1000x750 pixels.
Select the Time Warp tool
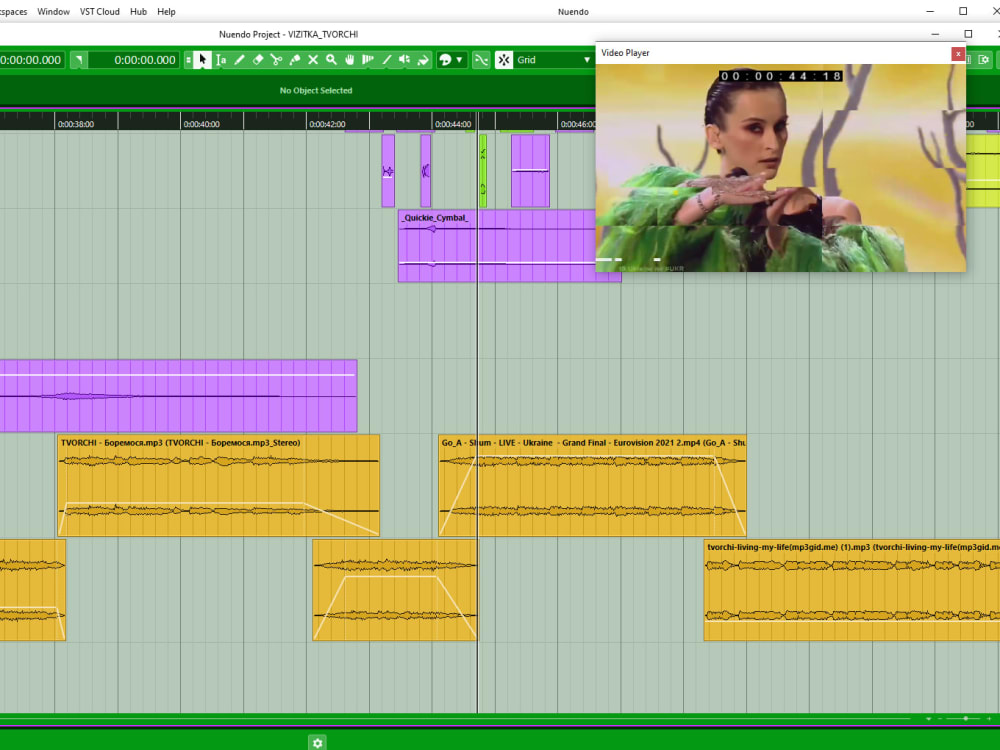point(368,60)
